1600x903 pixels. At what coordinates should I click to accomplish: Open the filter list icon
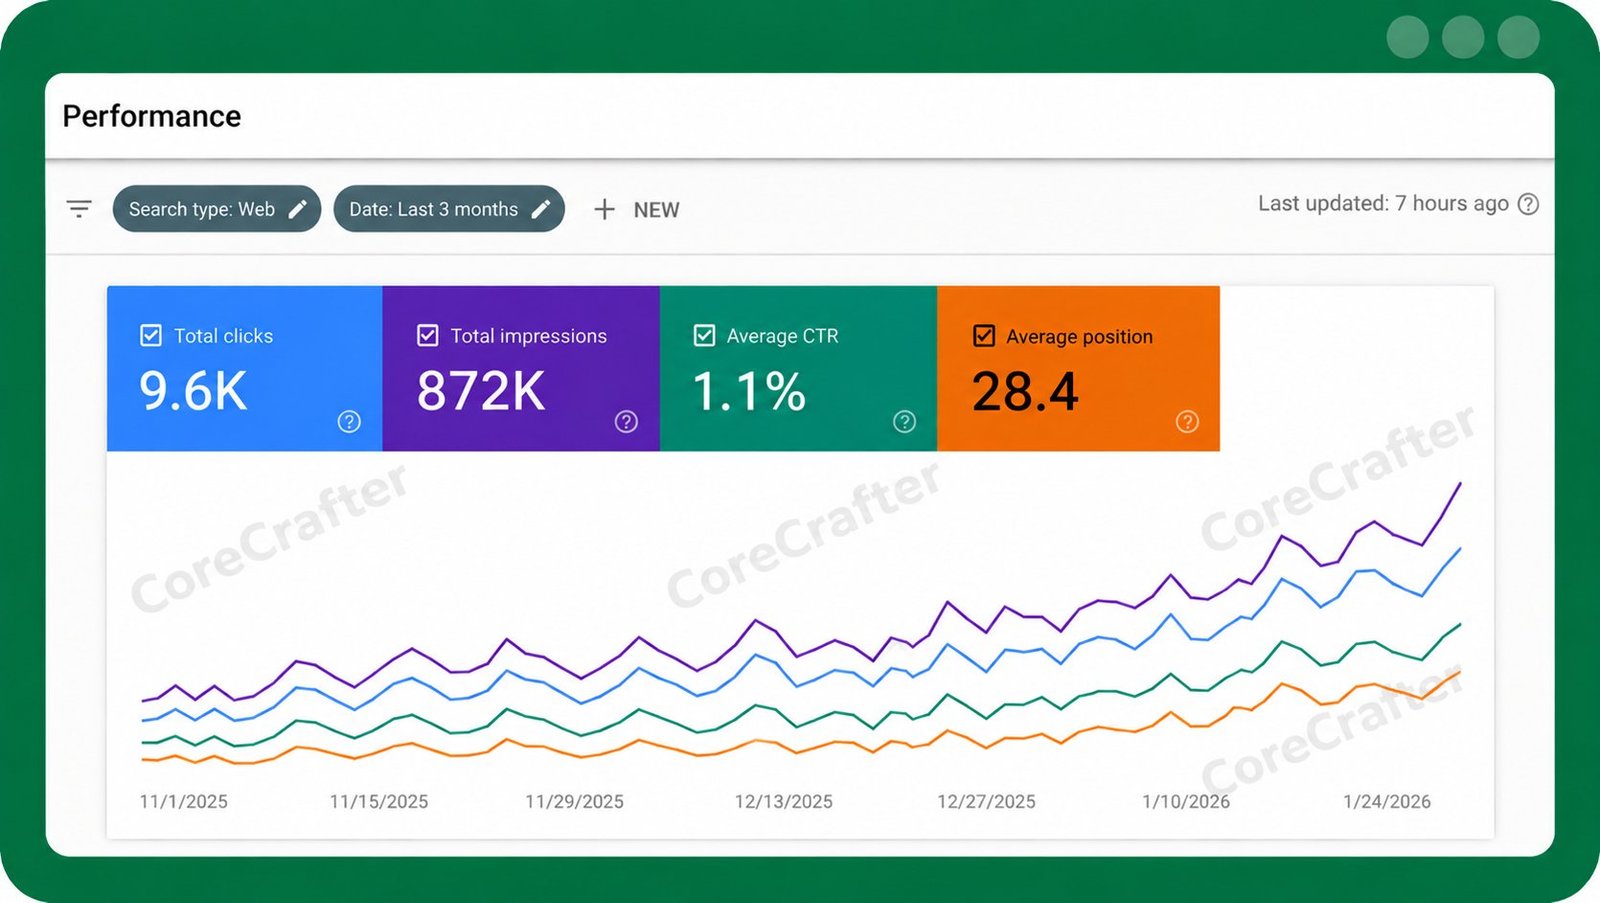[79, 209]
